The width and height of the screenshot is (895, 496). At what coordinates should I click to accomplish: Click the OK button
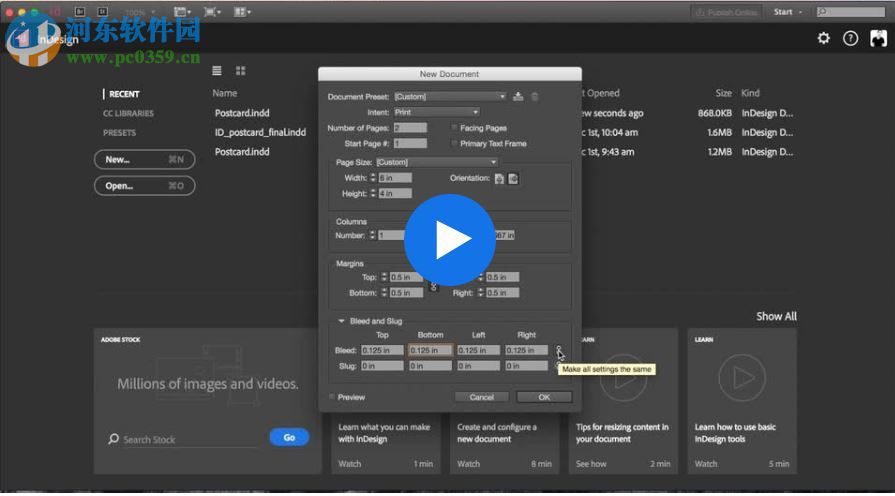tap(544, 397)
